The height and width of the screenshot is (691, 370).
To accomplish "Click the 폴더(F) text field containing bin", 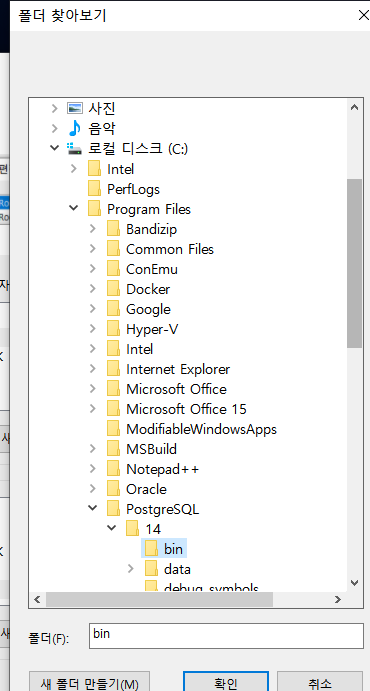I will (x=226, y=636).
